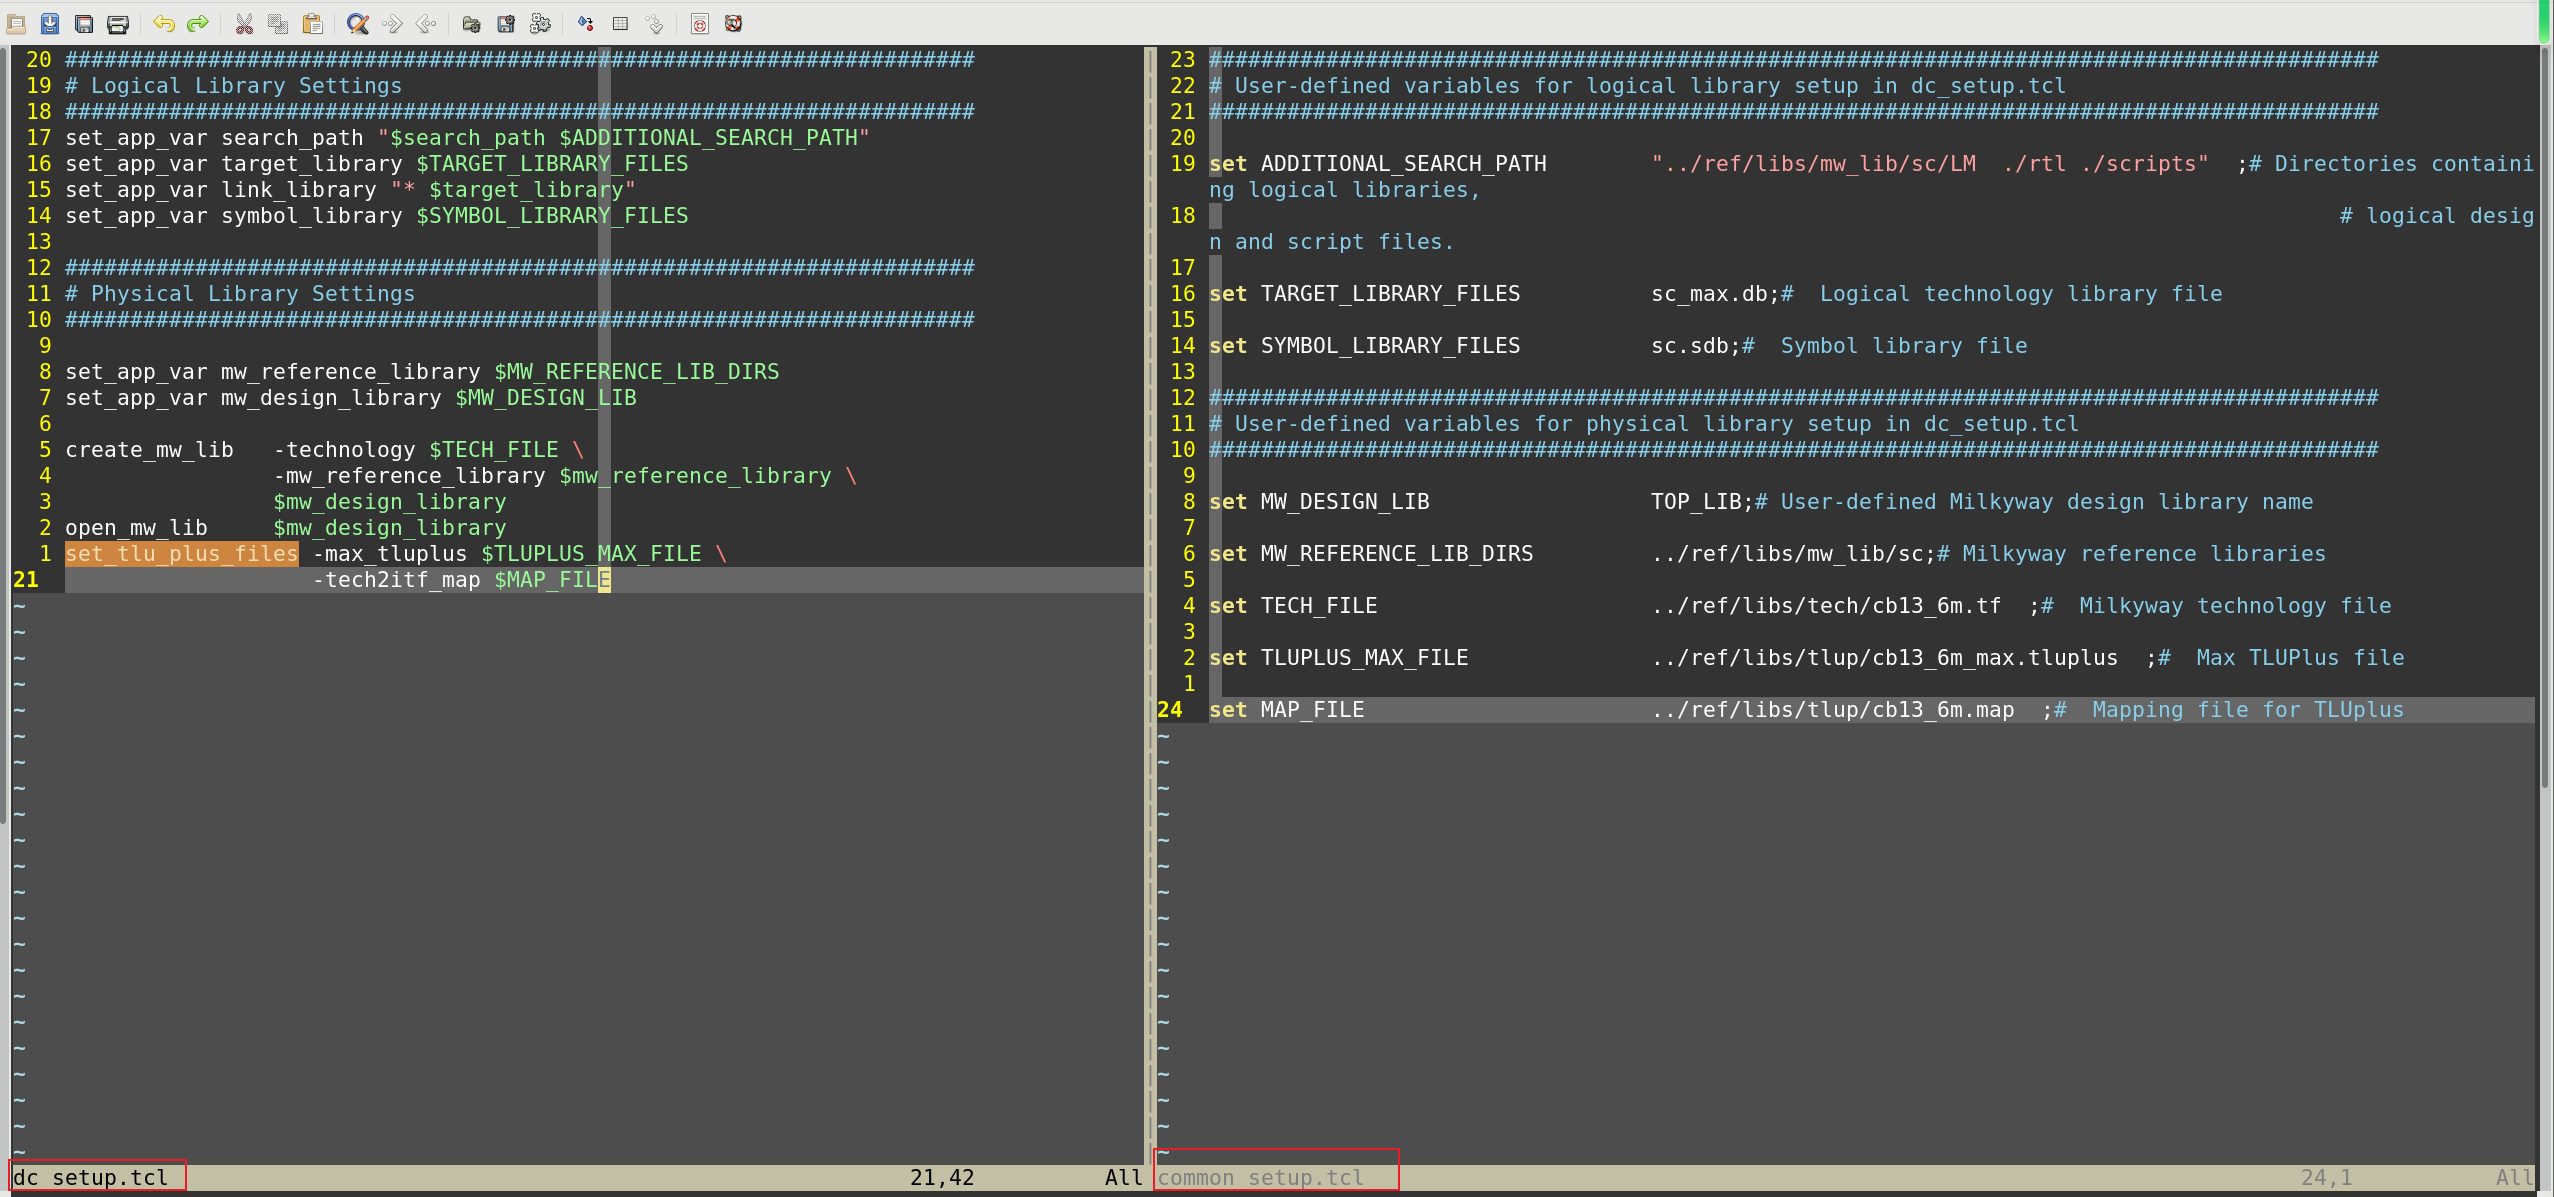Screen dimensions: 2554x1197
Task: Redo the last undone edit
Action: coord(198,23)
